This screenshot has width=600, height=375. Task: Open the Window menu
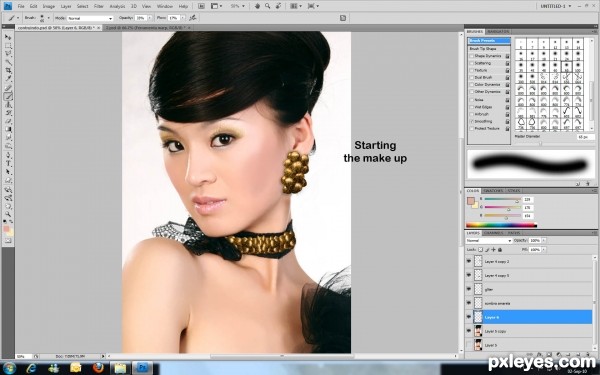click(165, 7)
